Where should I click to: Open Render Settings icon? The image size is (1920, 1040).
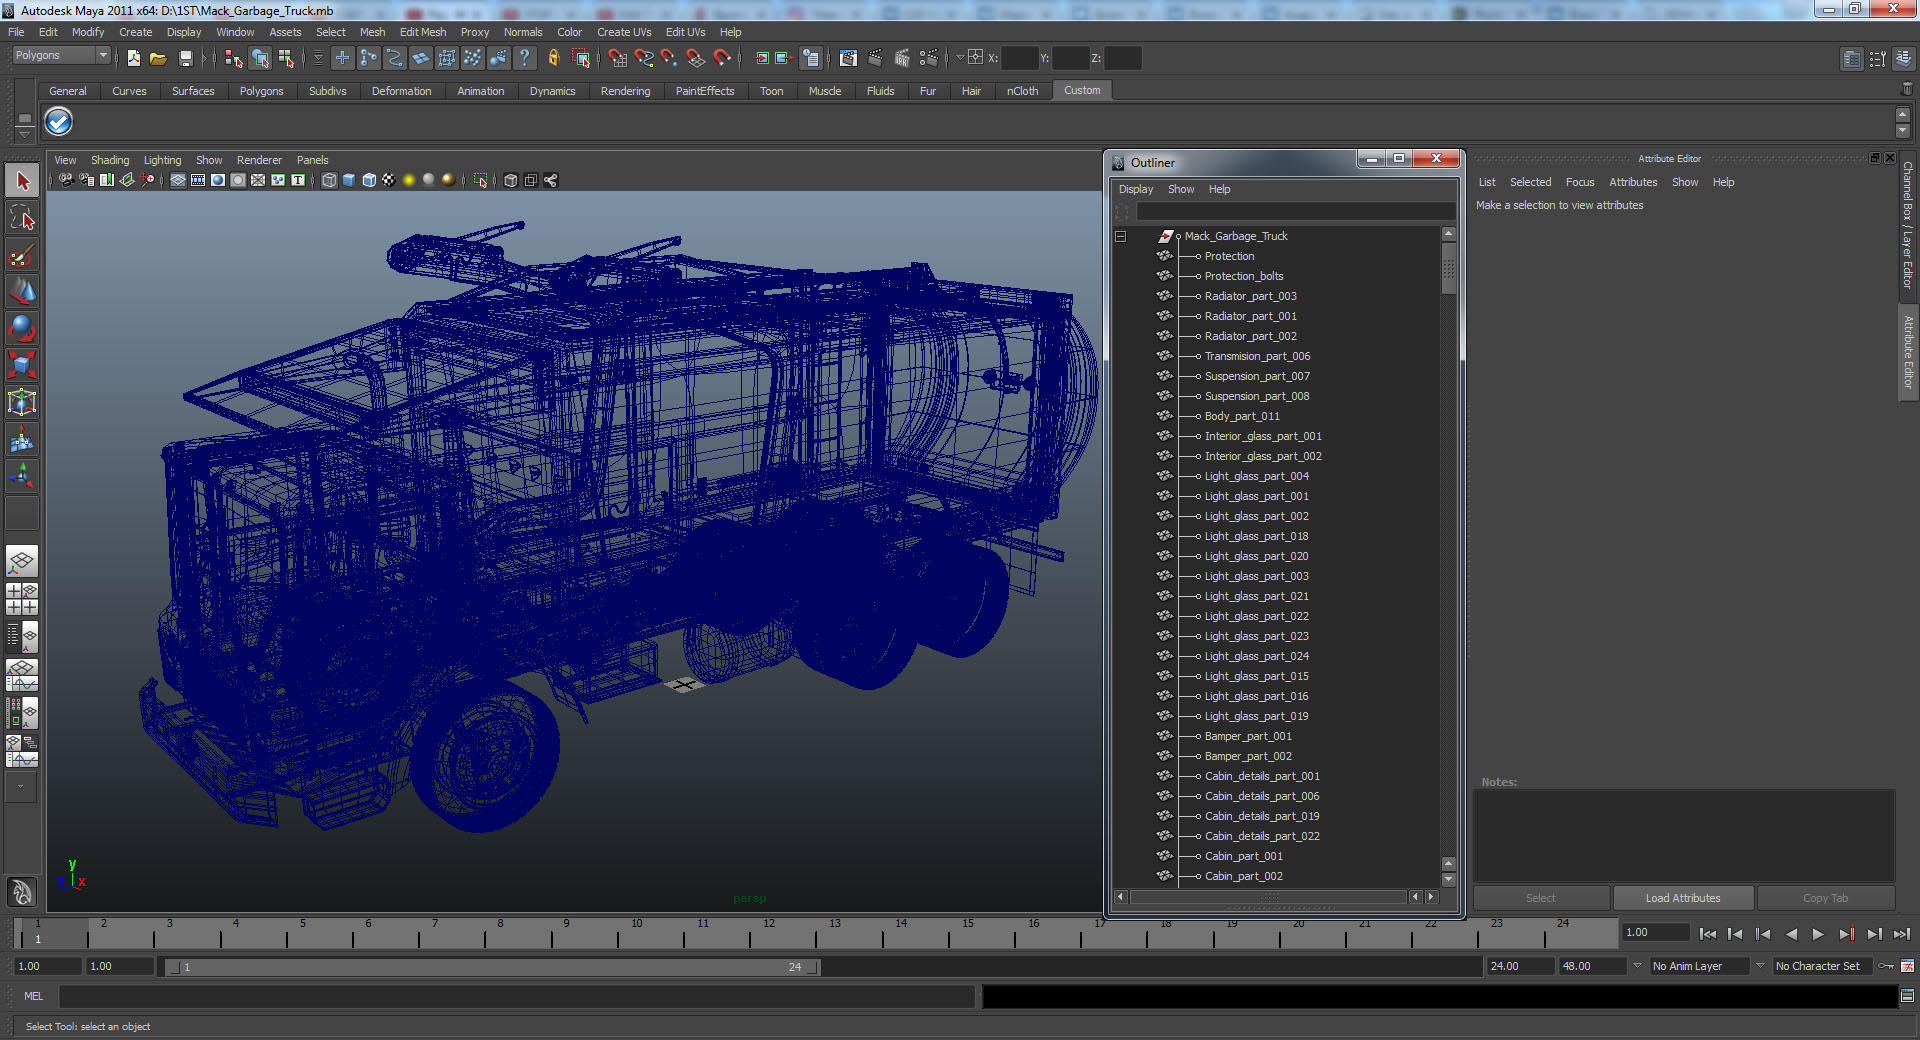click(x=929, y=58)
